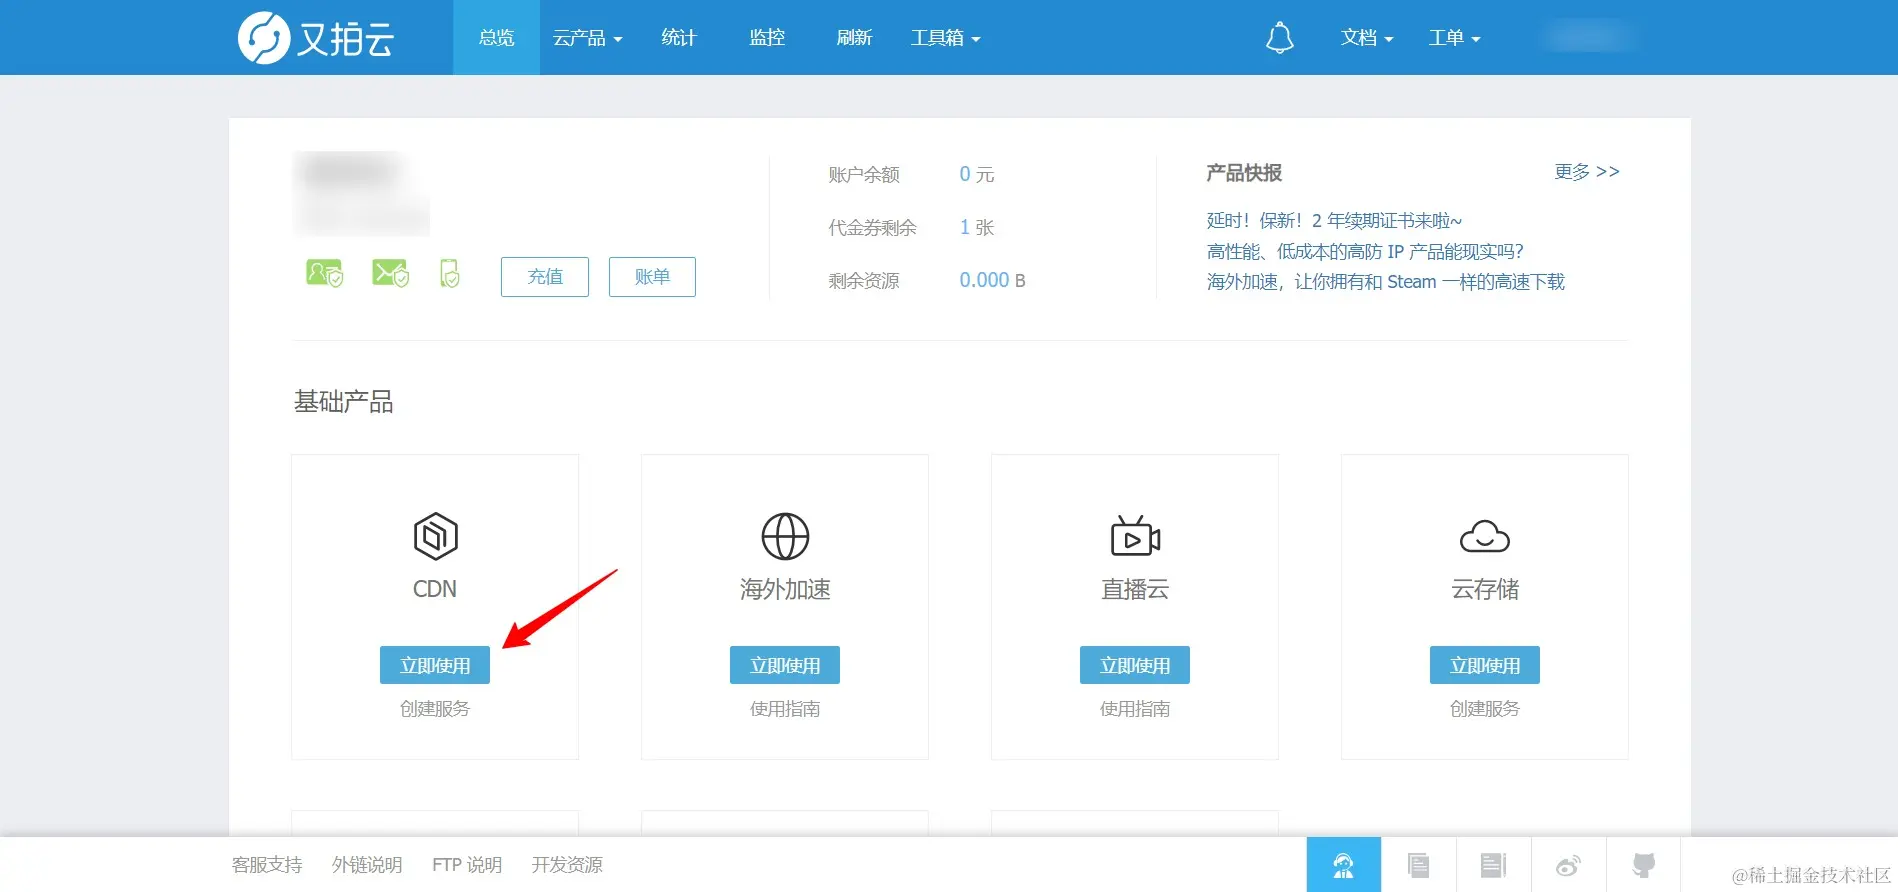The width and height of the screenshot is (1898, 892).
Task: Open 使用指南 link under 直播云
Action: 1135,709
